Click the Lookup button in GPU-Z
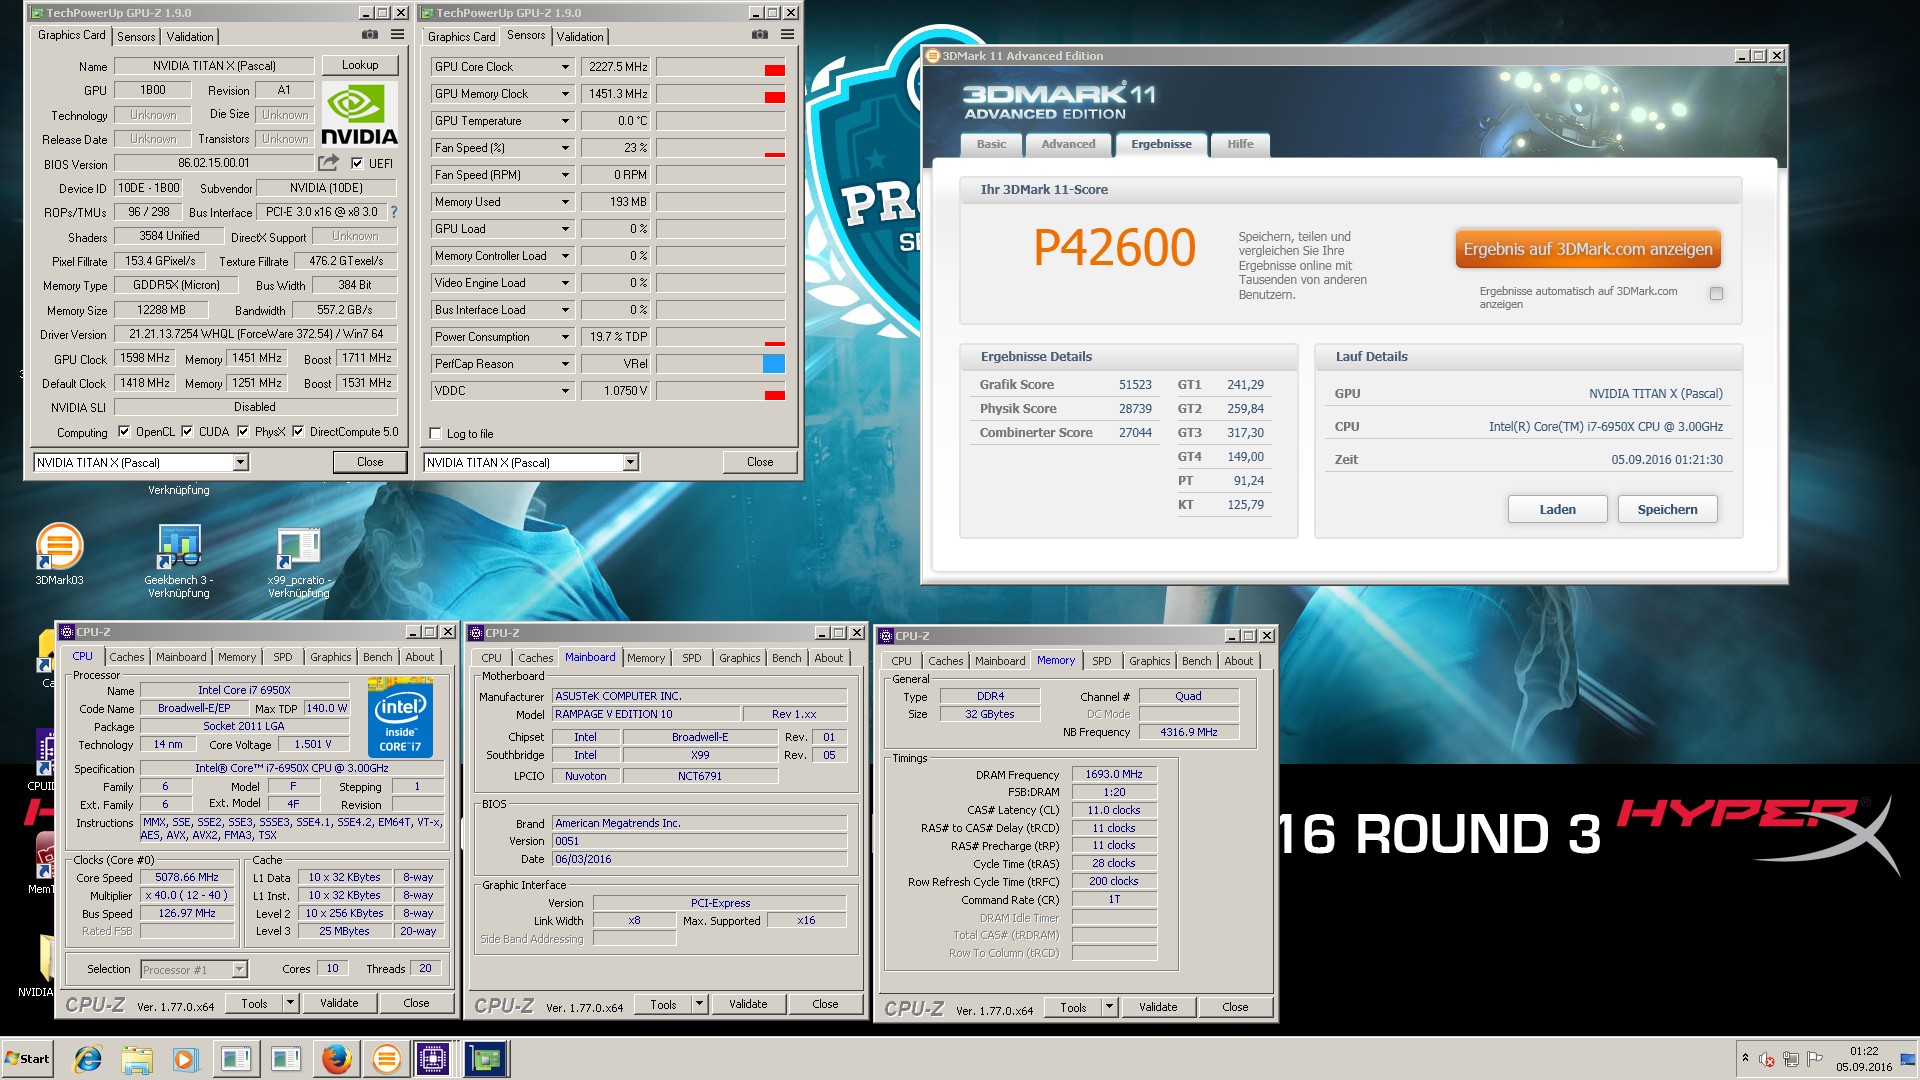 [360, 65]
